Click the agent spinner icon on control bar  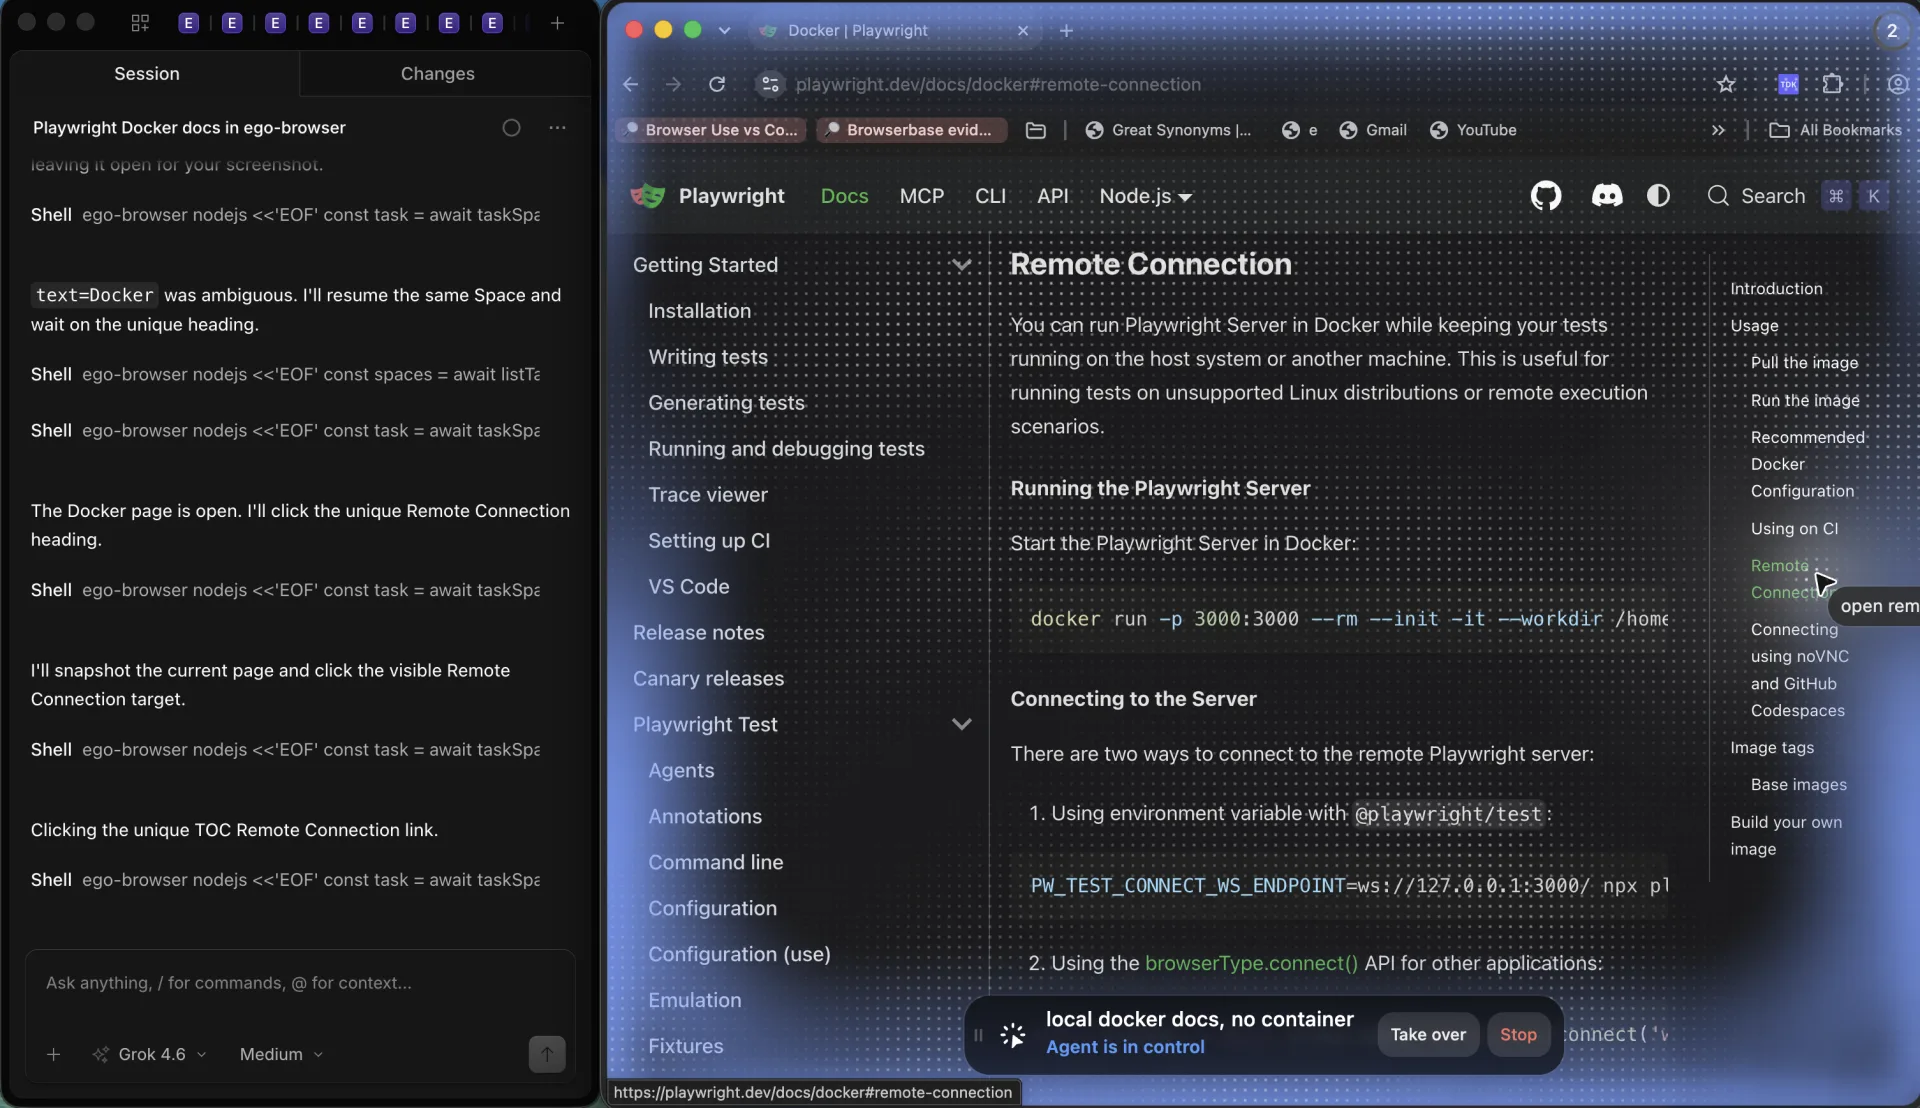click(x=1012, y=1035)
